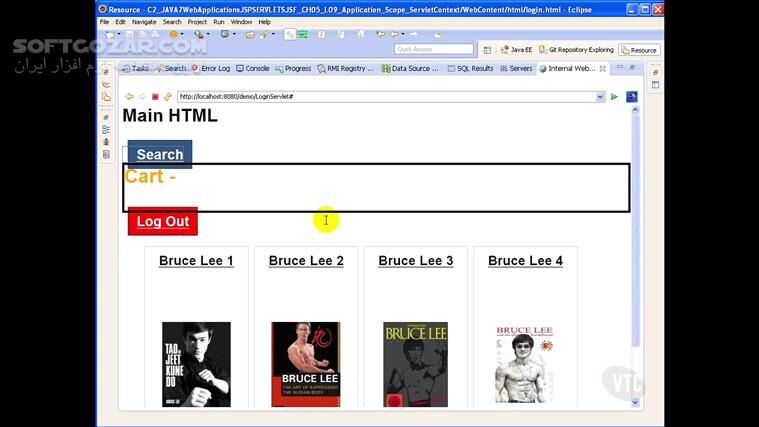Screen dimensions: 759x427
Task: Switch to the Console tab
Action: pyautogui.click(x=253, y=69)
